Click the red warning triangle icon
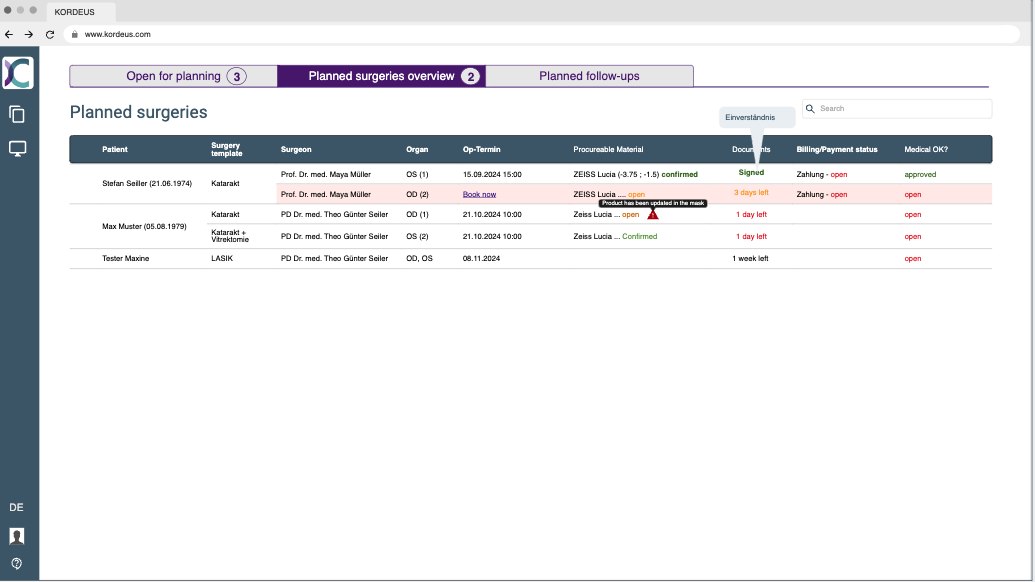This screenshot has width=1035, height=582. [653, 214]
